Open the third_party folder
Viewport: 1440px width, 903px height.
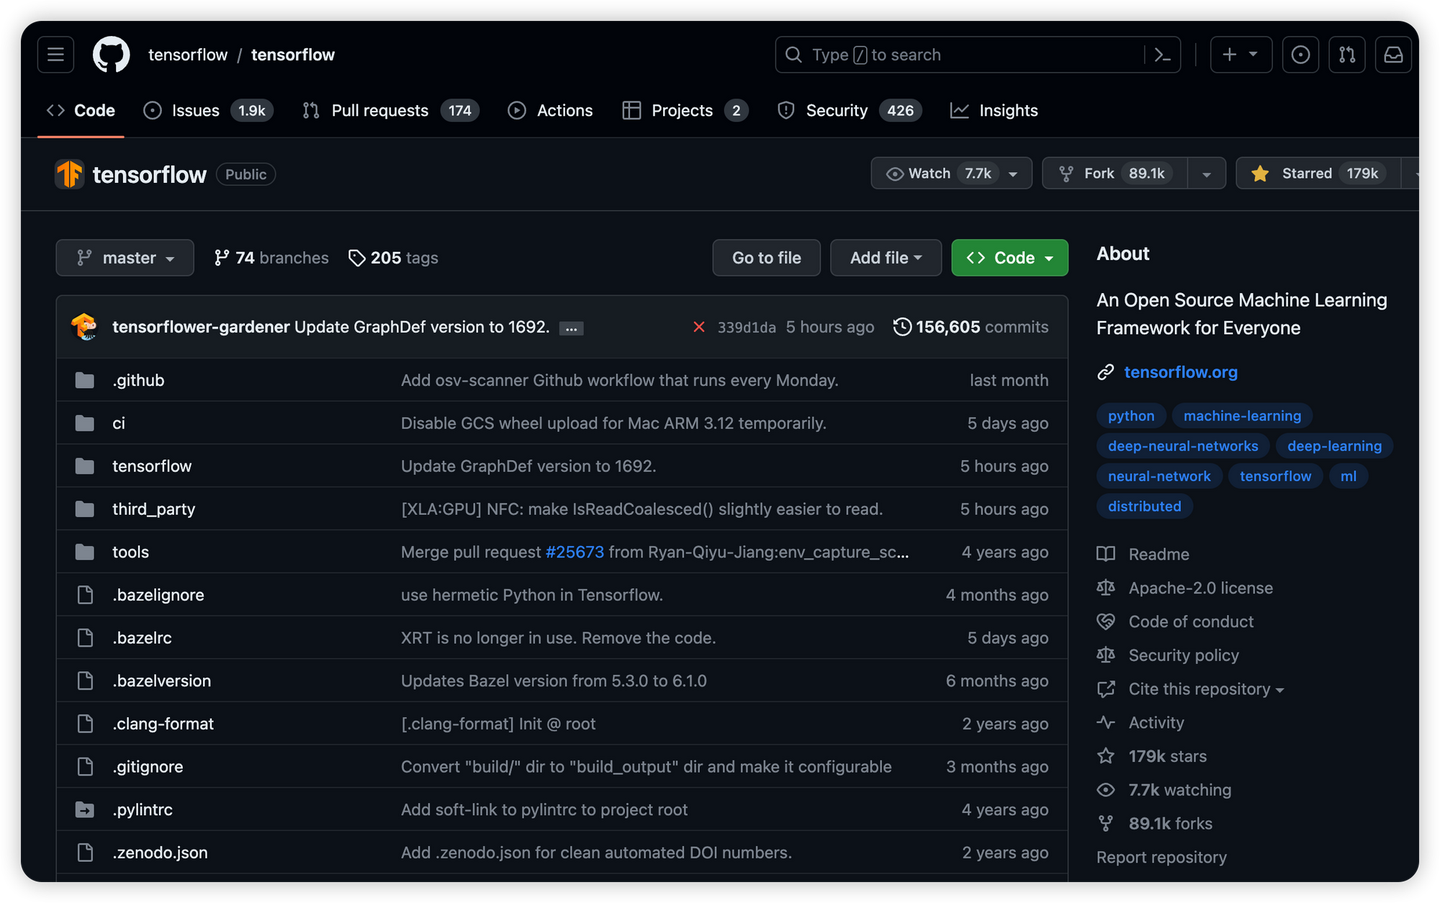pos(154,509)
